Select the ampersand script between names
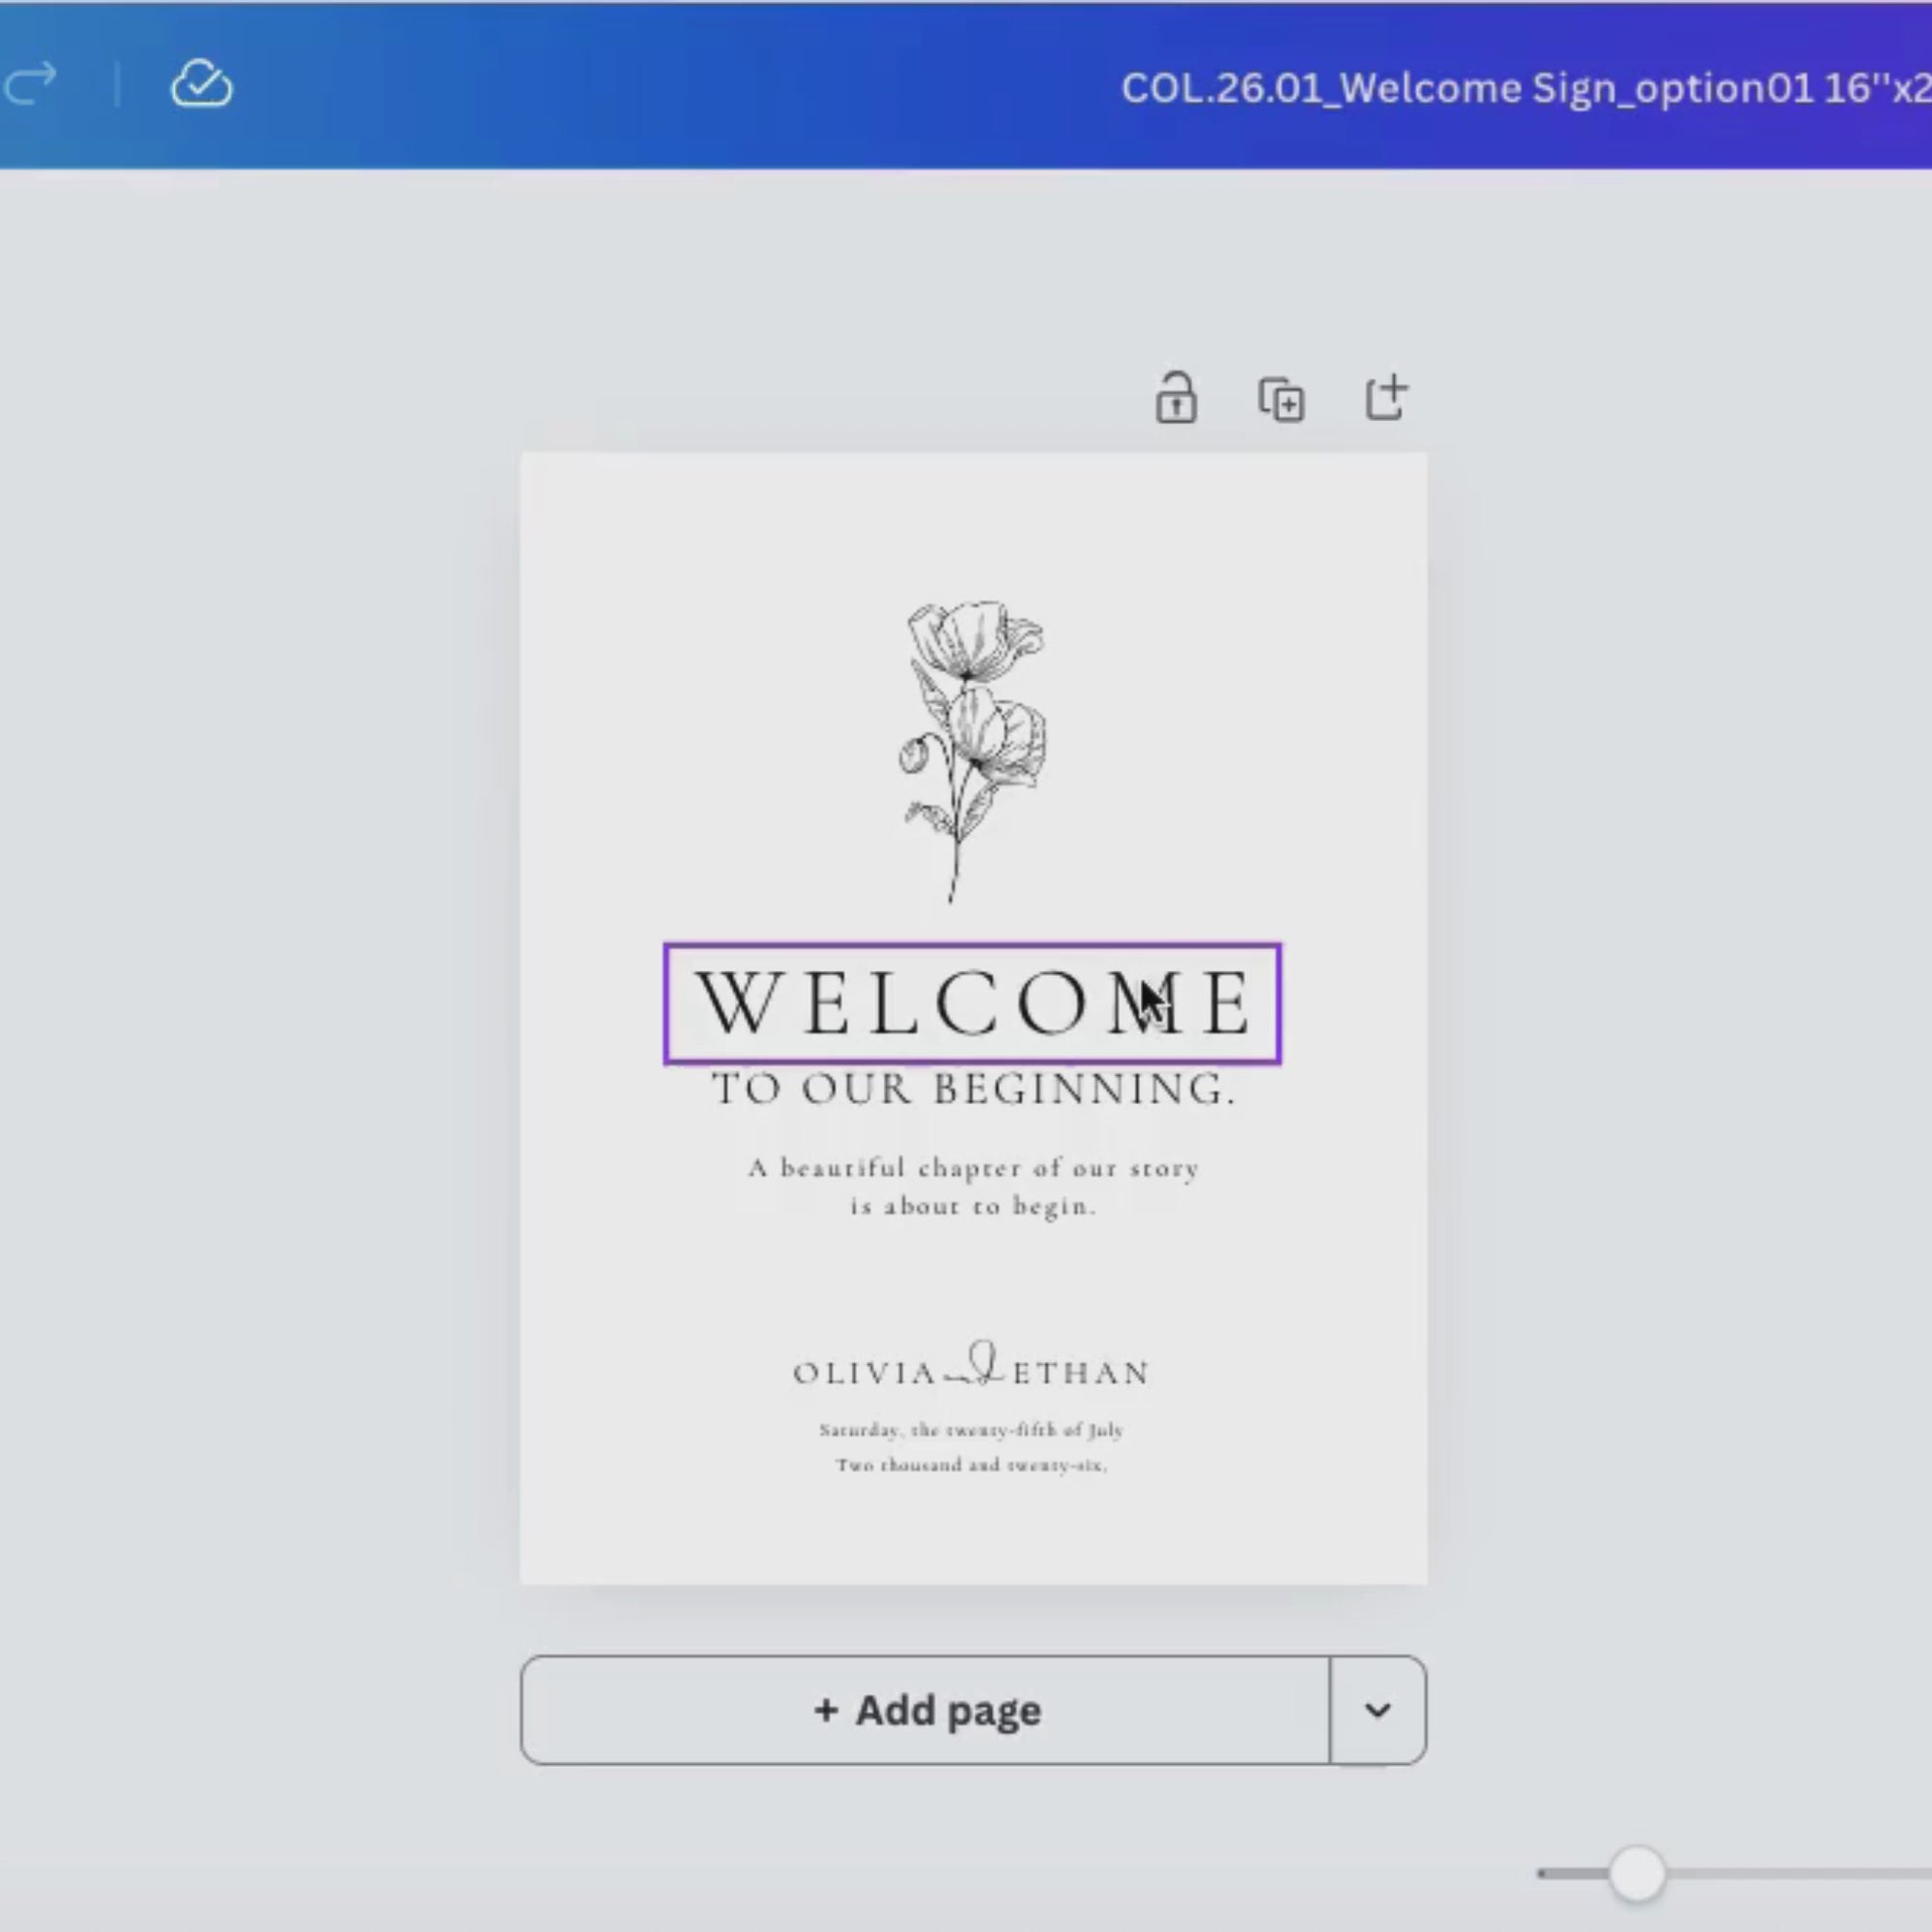 coord(975,1364)
